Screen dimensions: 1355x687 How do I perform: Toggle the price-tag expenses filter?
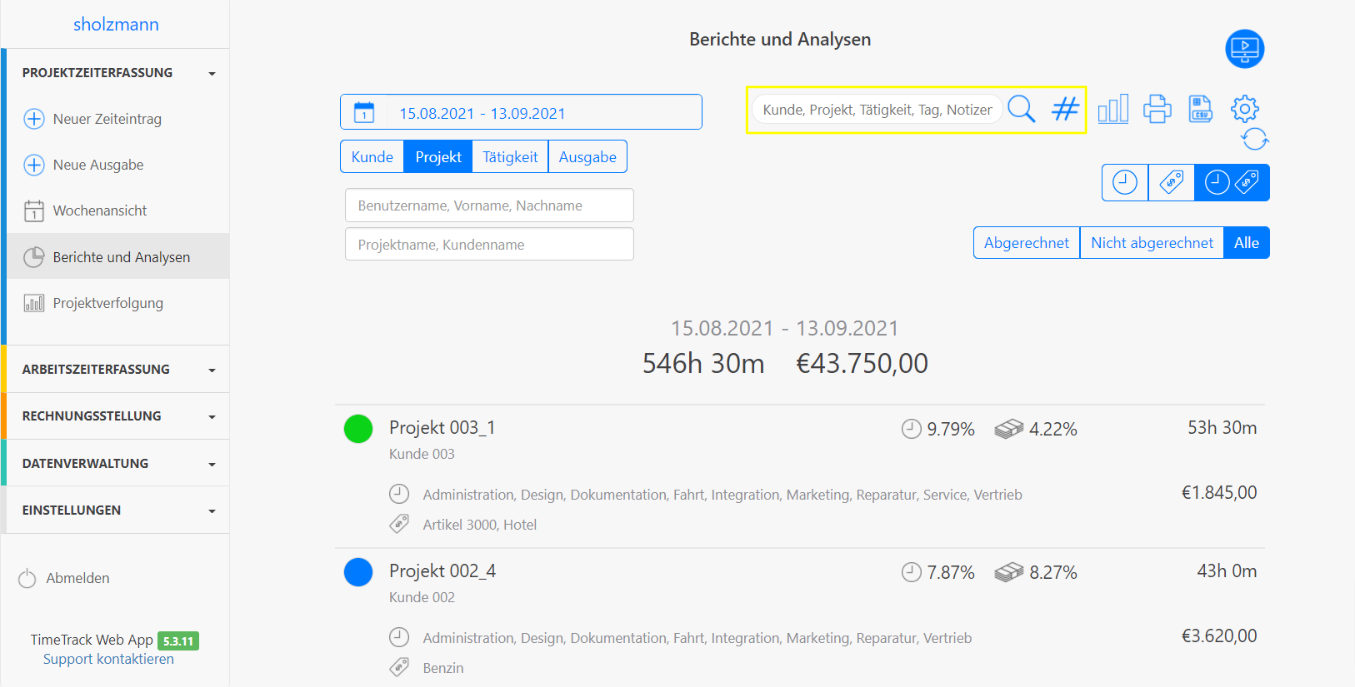(x=1170, y=182)
